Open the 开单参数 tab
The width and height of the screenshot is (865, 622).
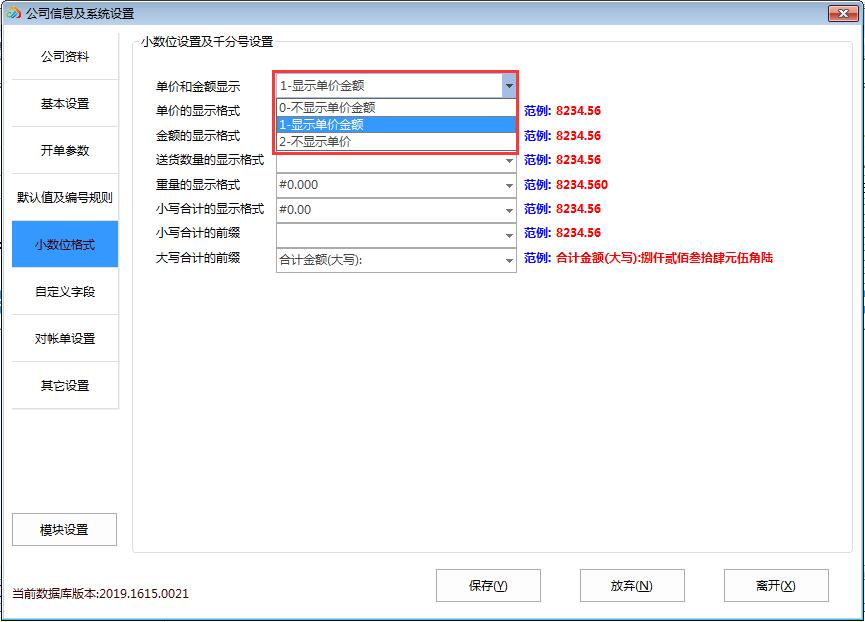pyautogui.click(x=65, y=151)
